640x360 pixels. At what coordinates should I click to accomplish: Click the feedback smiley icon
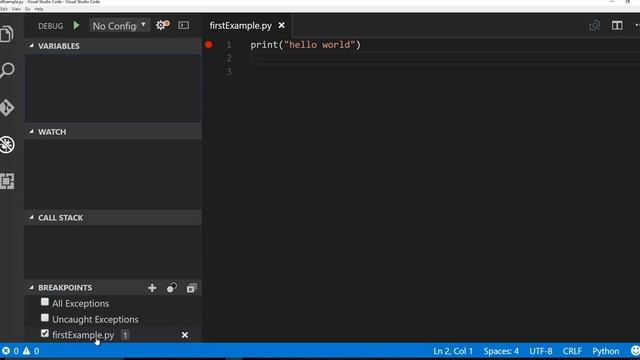pyautogui.click(x=635, y=351)
